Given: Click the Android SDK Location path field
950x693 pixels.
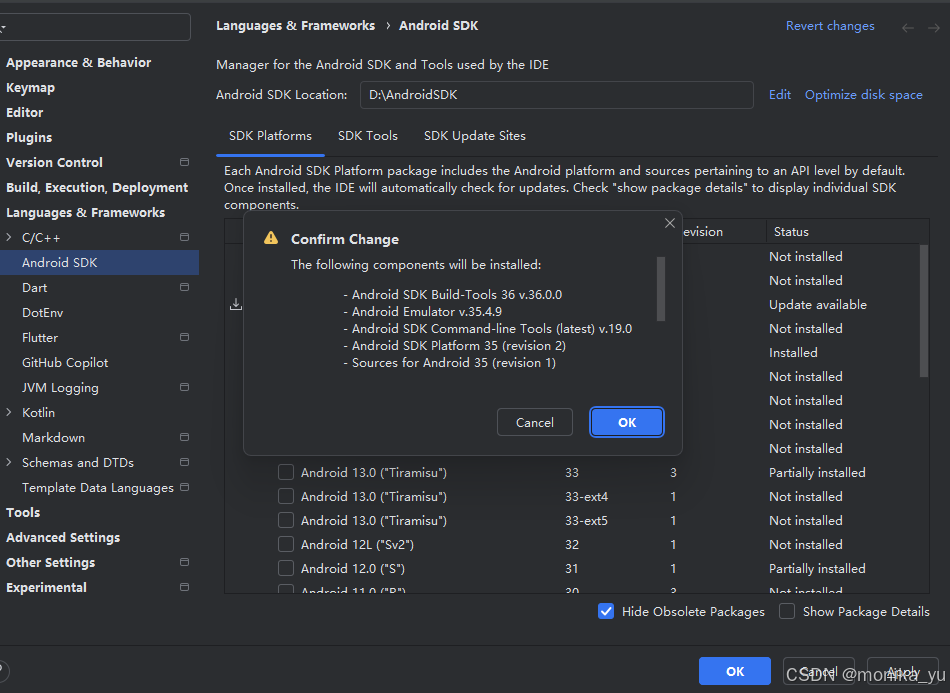Looking at the screenshot, I should [x=557, y=95].
